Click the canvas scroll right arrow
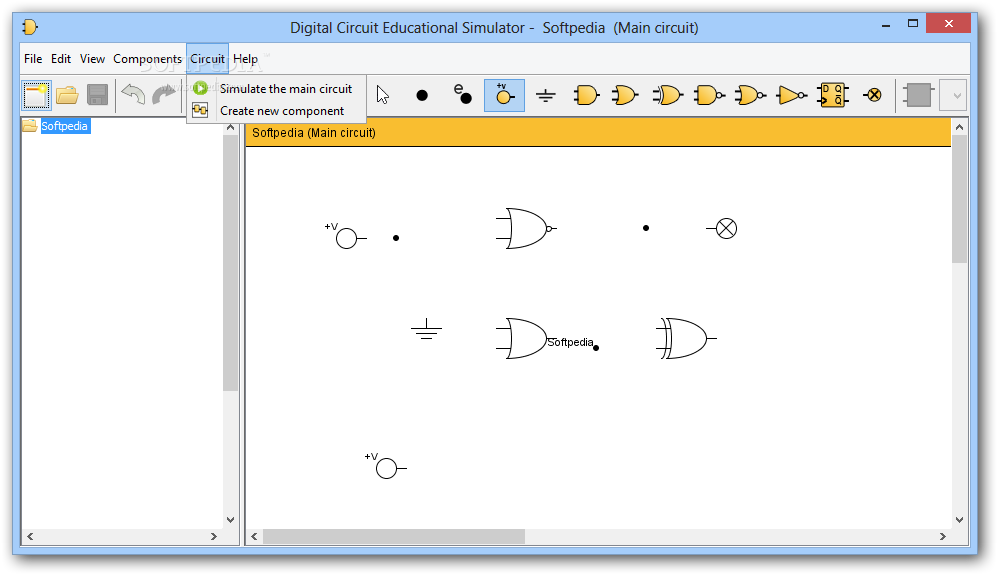This screenshot has height=575, width=998. [943, 536]
